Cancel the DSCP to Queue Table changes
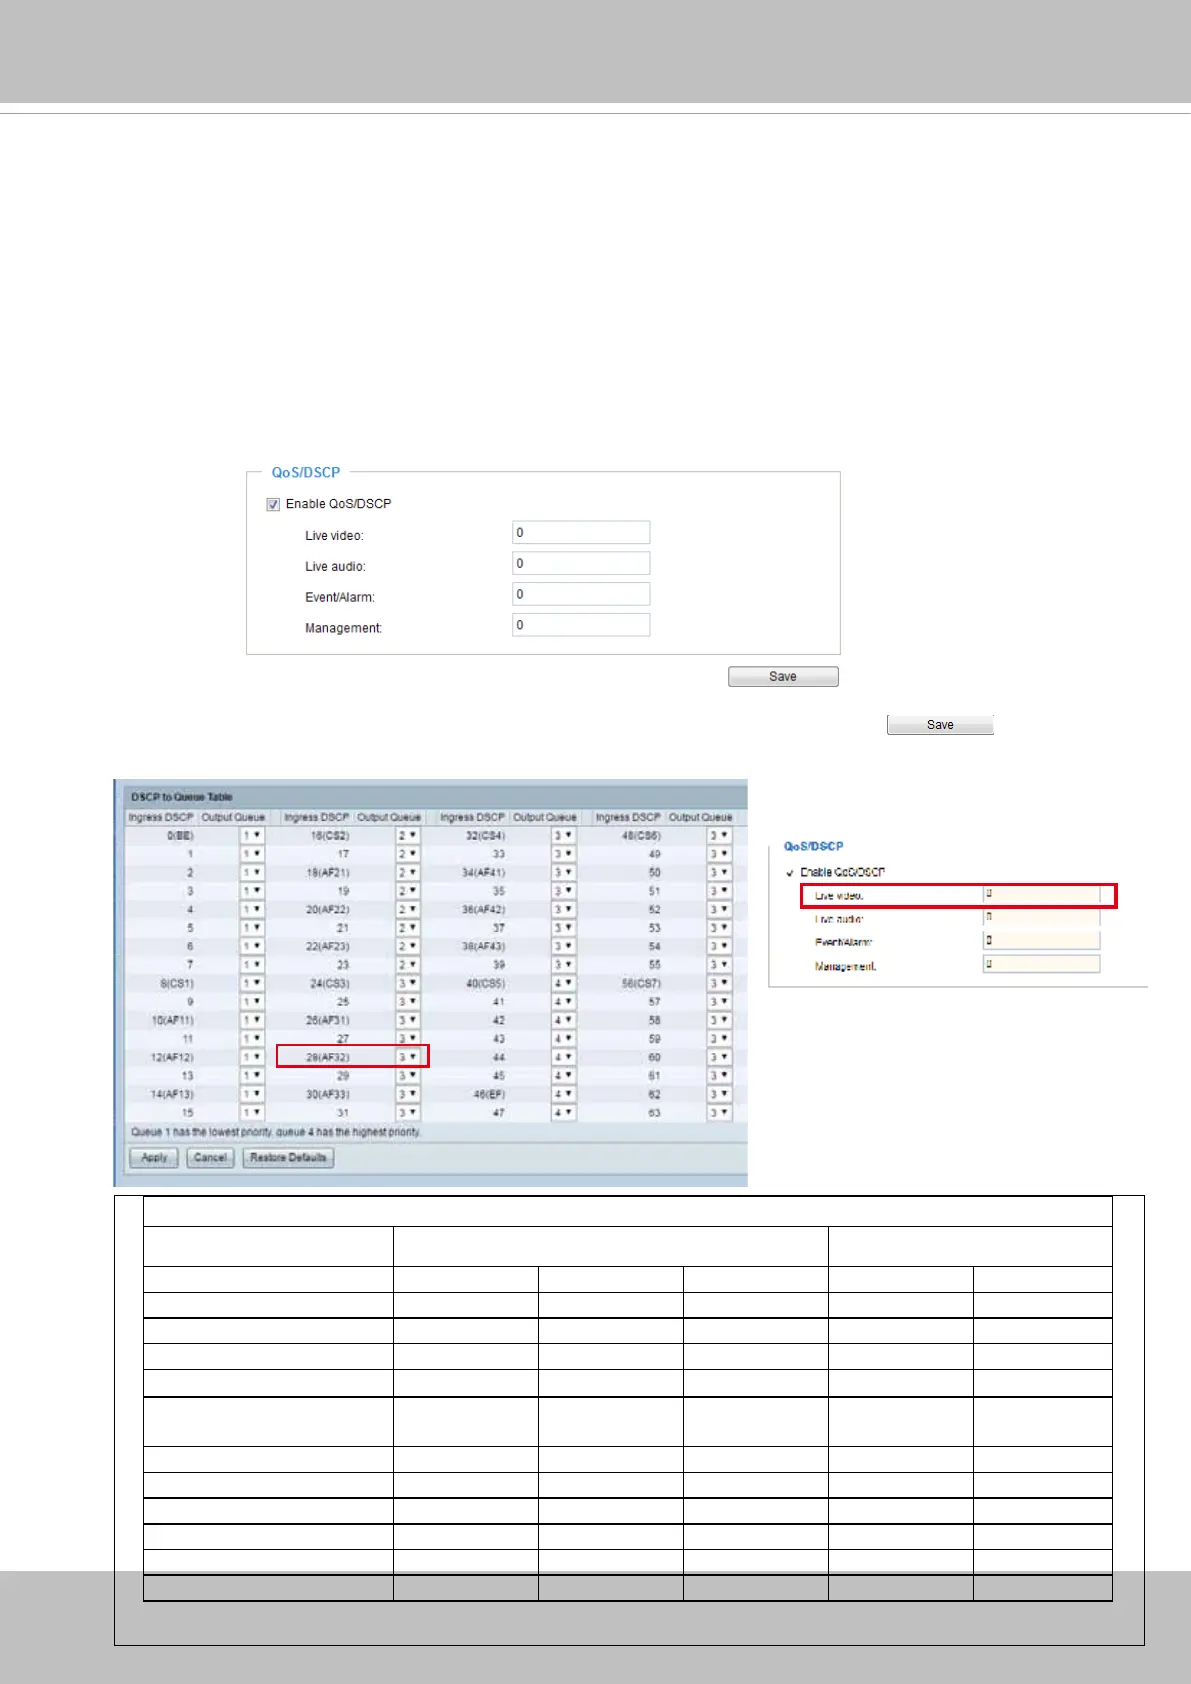Screen dimensions: 1191x1684 (210, 1158)
